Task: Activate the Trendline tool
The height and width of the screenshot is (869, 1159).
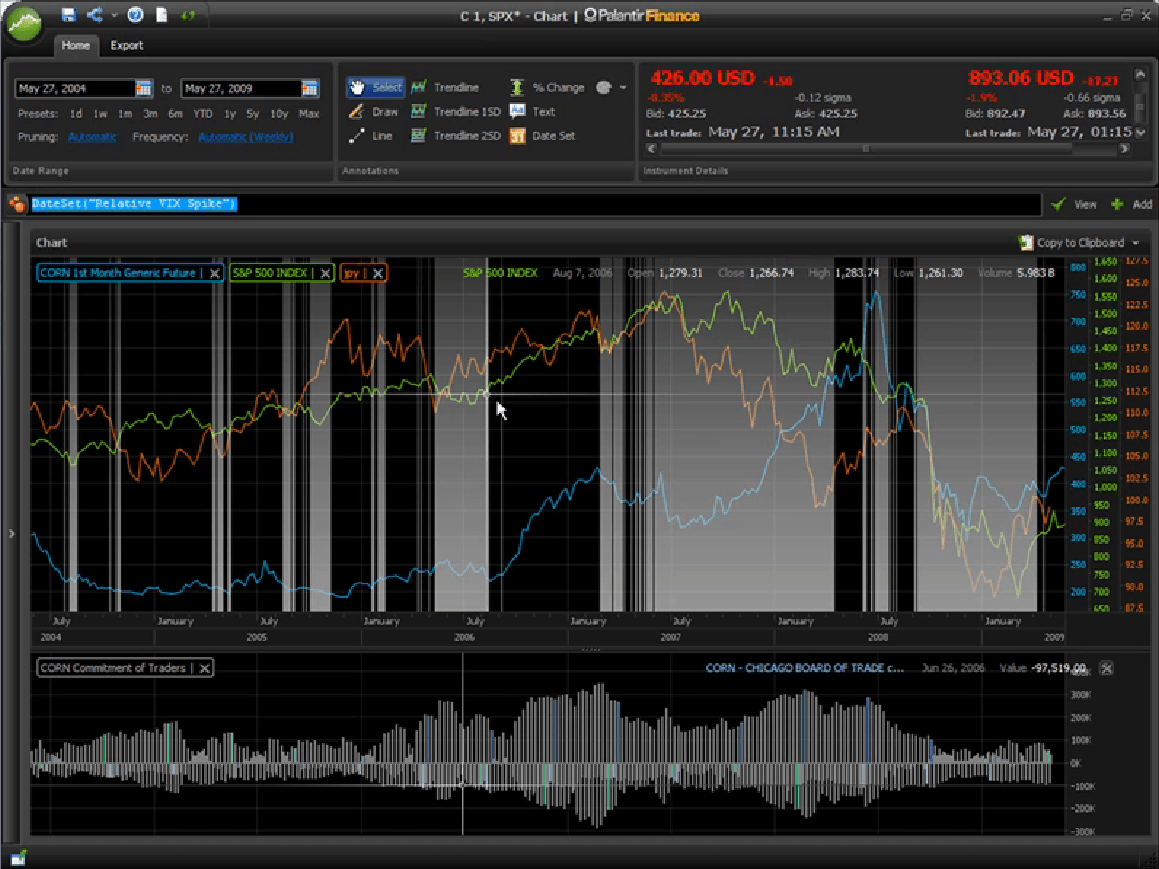Action: click(445, 87)
